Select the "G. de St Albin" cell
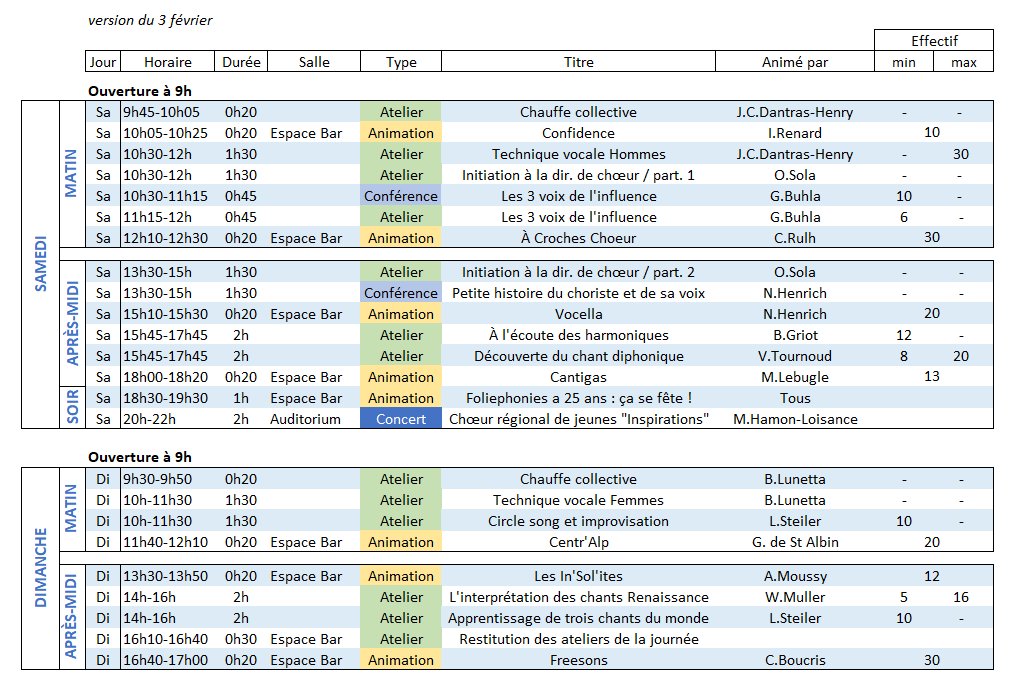 click(x=794, y=542)
